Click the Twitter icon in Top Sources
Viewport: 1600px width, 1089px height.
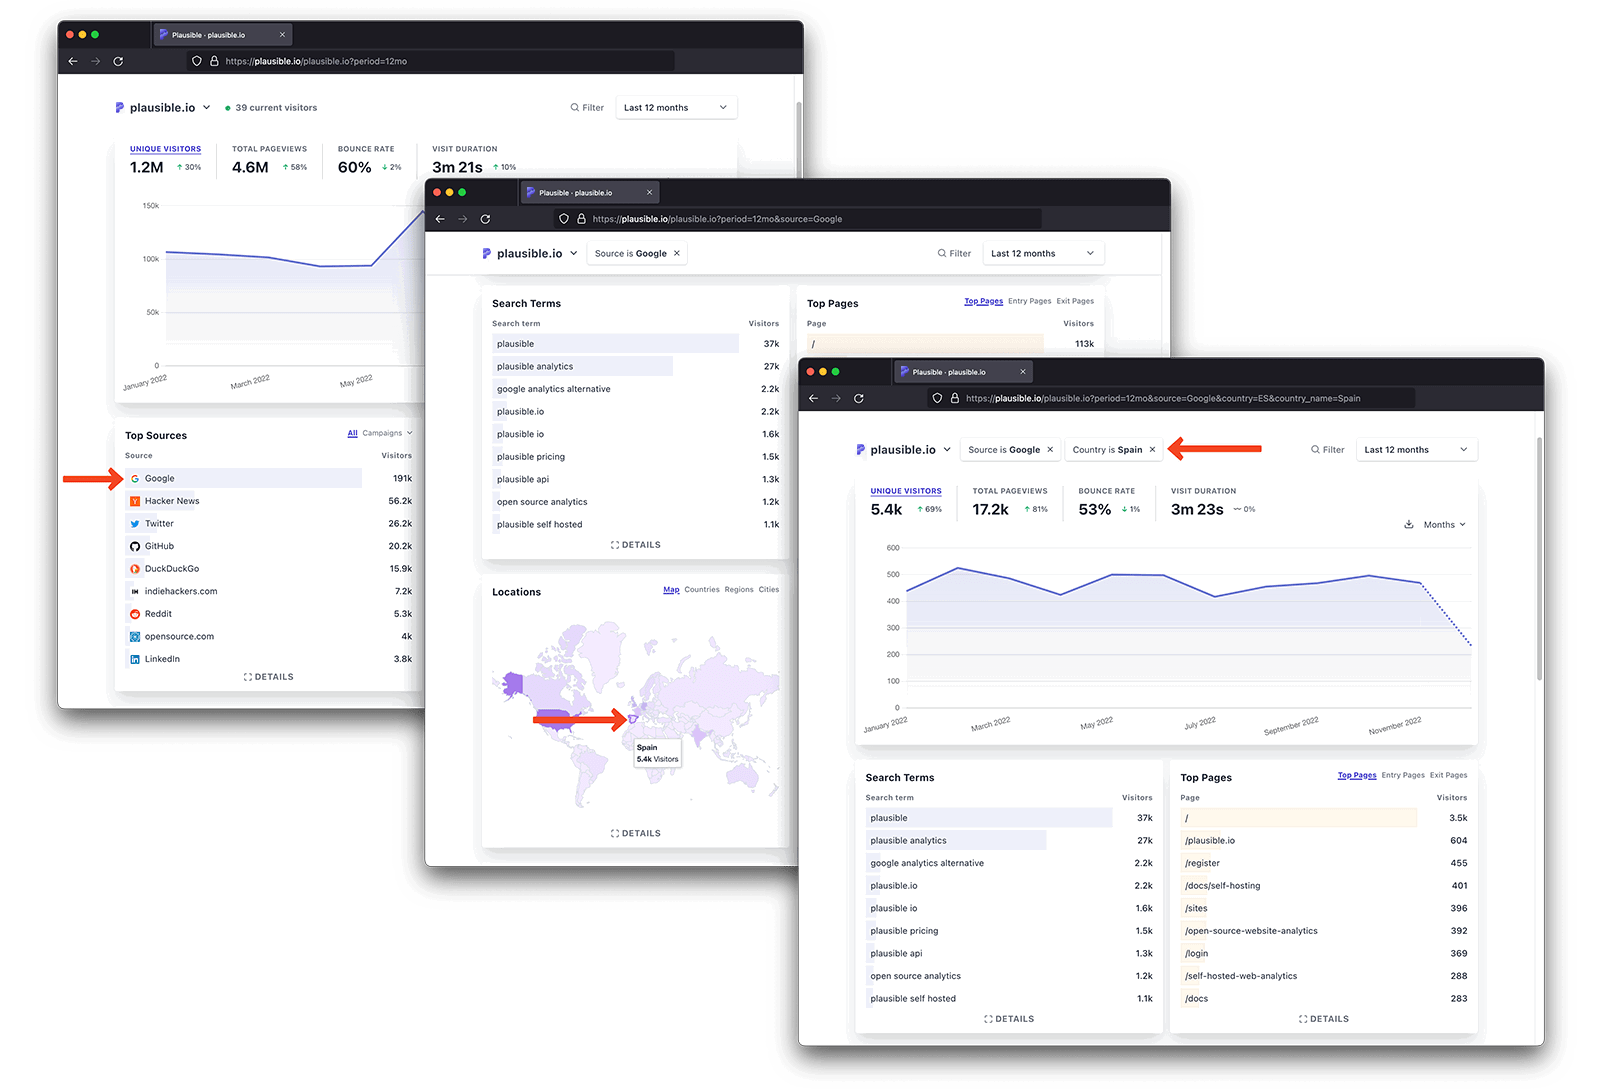pos(135,523)
